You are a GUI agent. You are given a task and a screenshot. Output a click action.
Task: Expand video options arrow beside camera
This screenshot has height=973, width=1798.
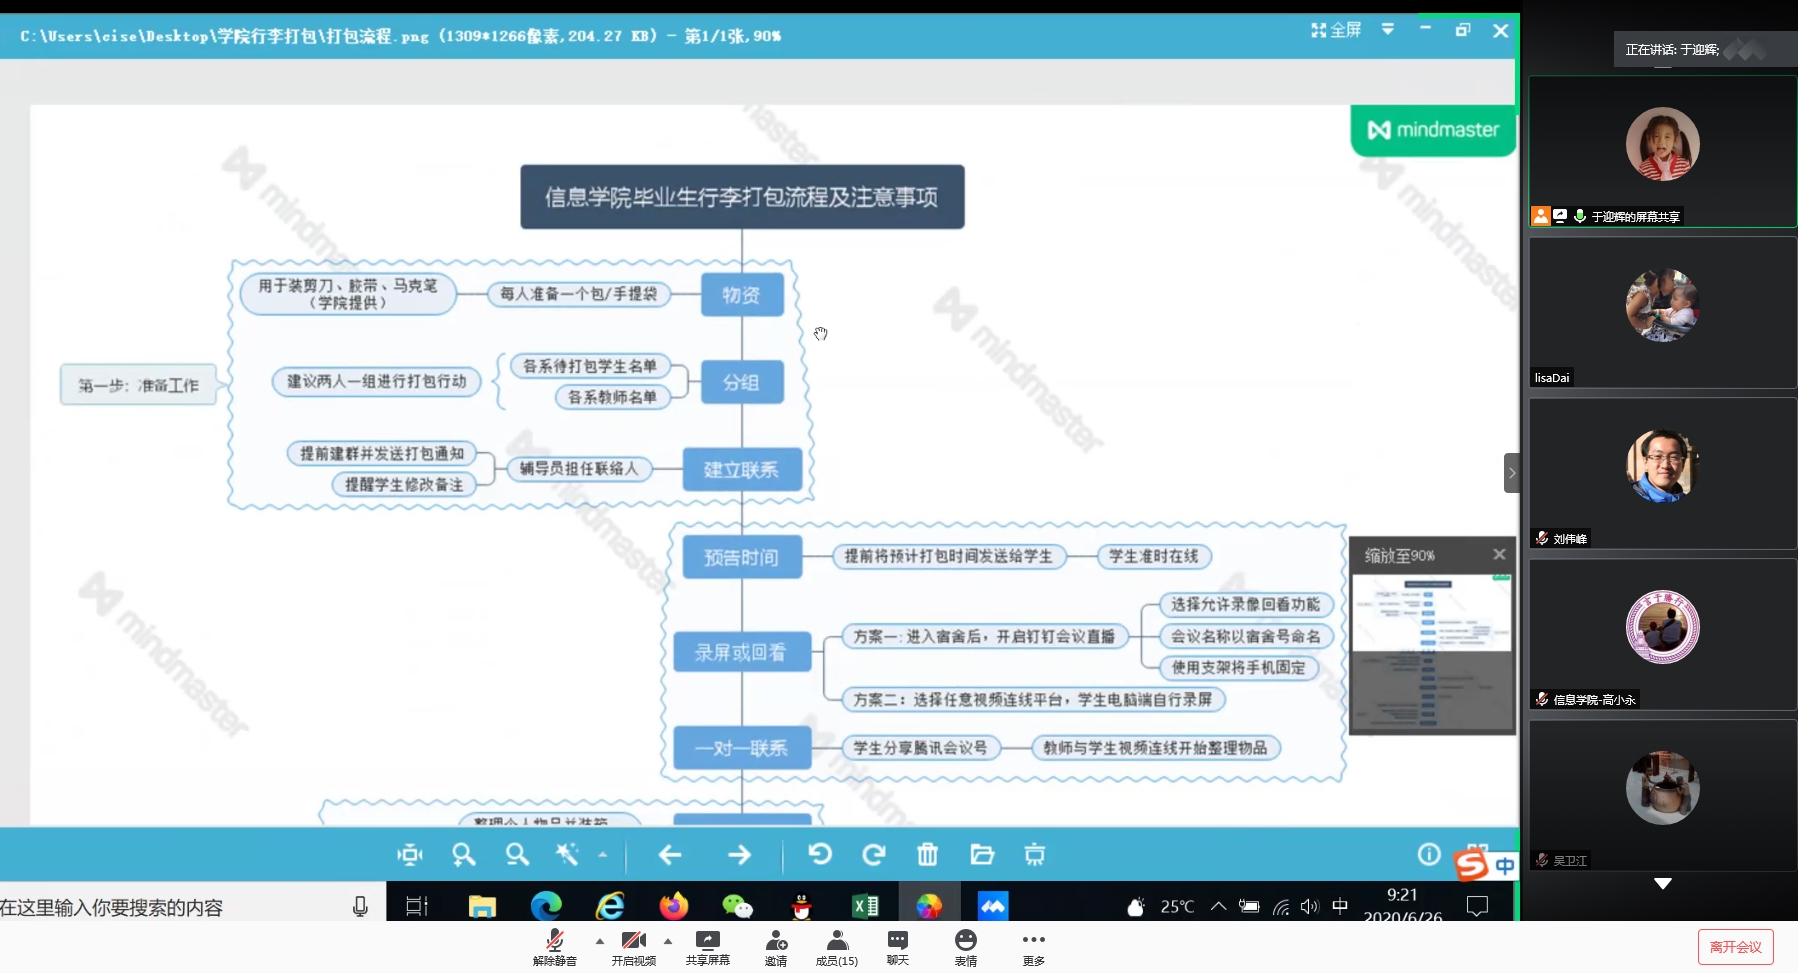click(x=668, y=941)
